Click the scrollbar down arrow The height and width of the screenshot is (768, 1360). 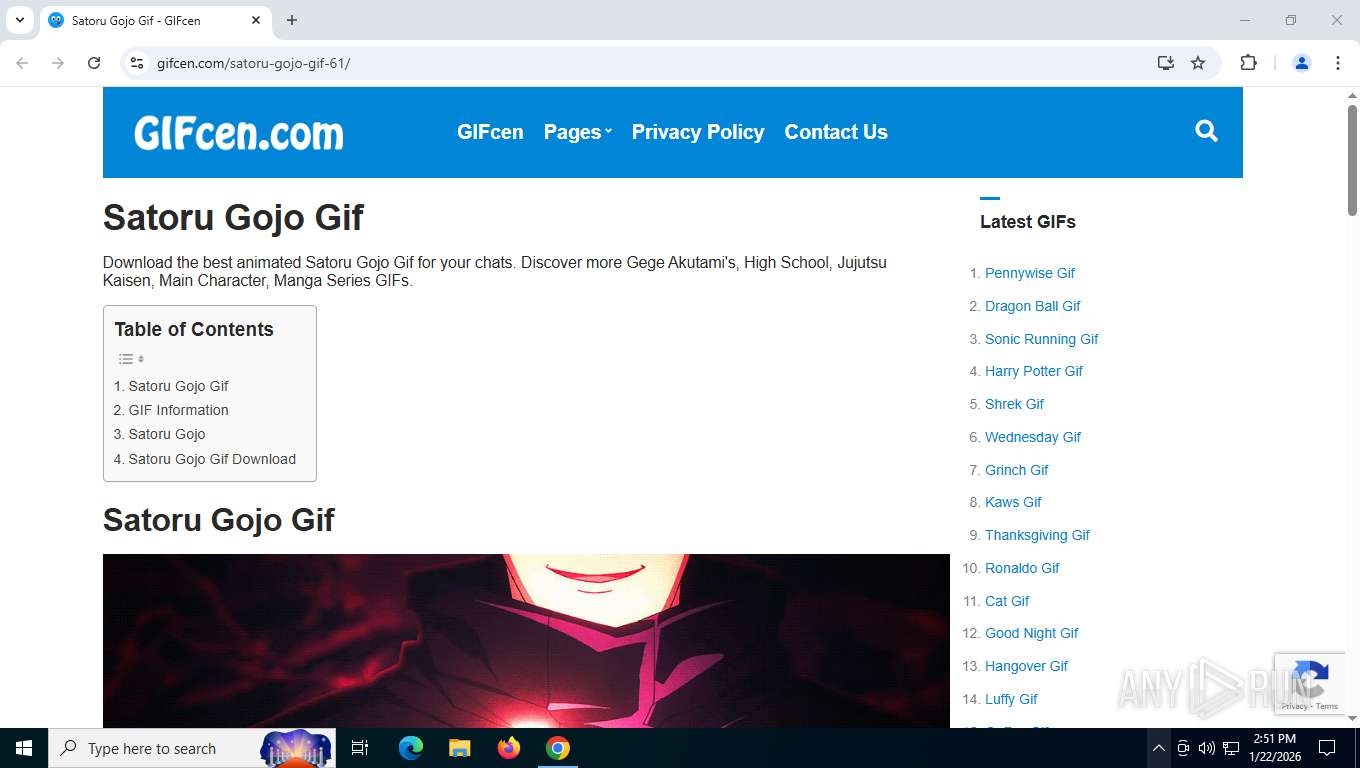pos(1352,718)
